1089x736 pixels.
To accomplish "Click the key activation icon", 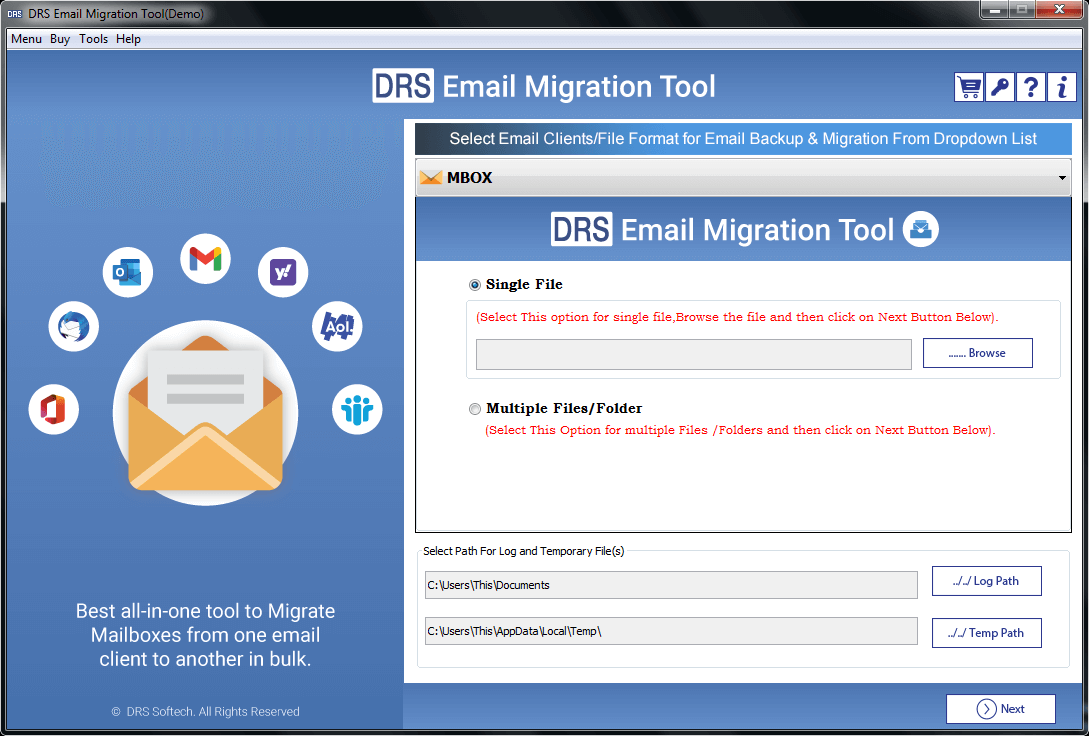I will click(x=999, y=87).
